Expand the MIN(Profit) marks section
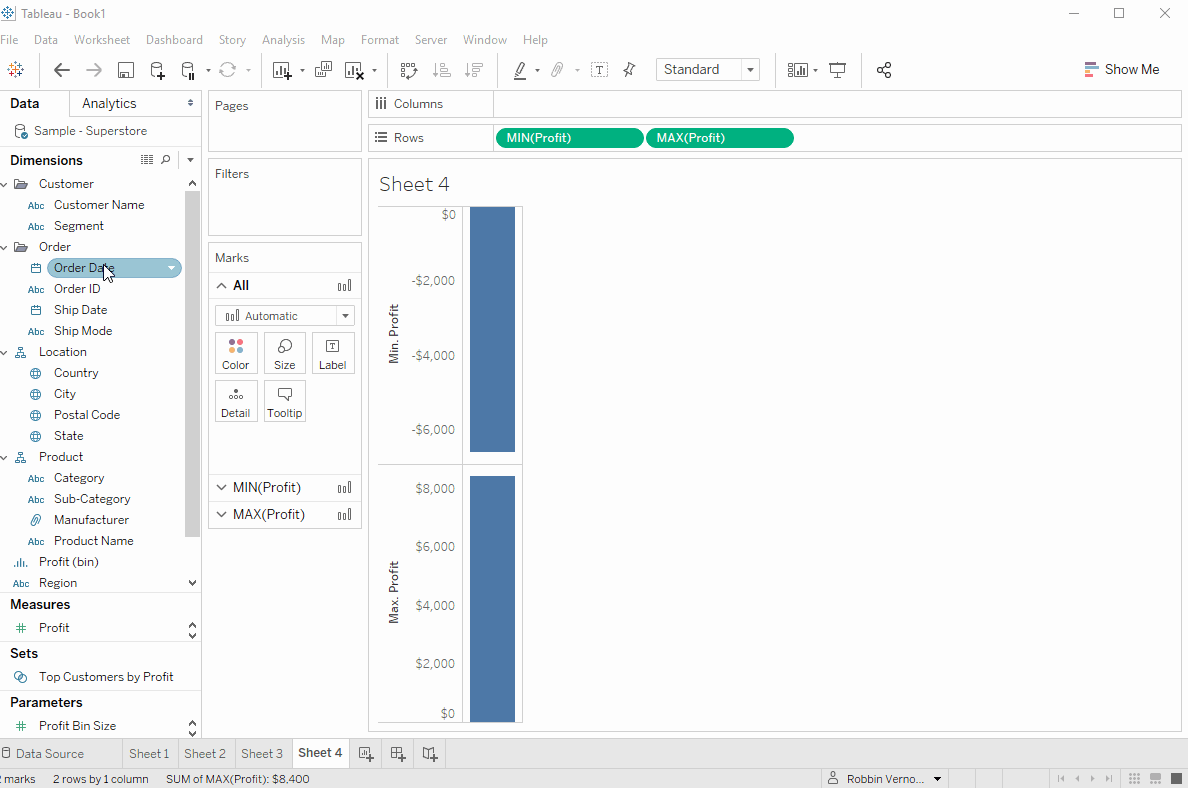Viewport: 1188px width, 788px height. click(222, 488)
